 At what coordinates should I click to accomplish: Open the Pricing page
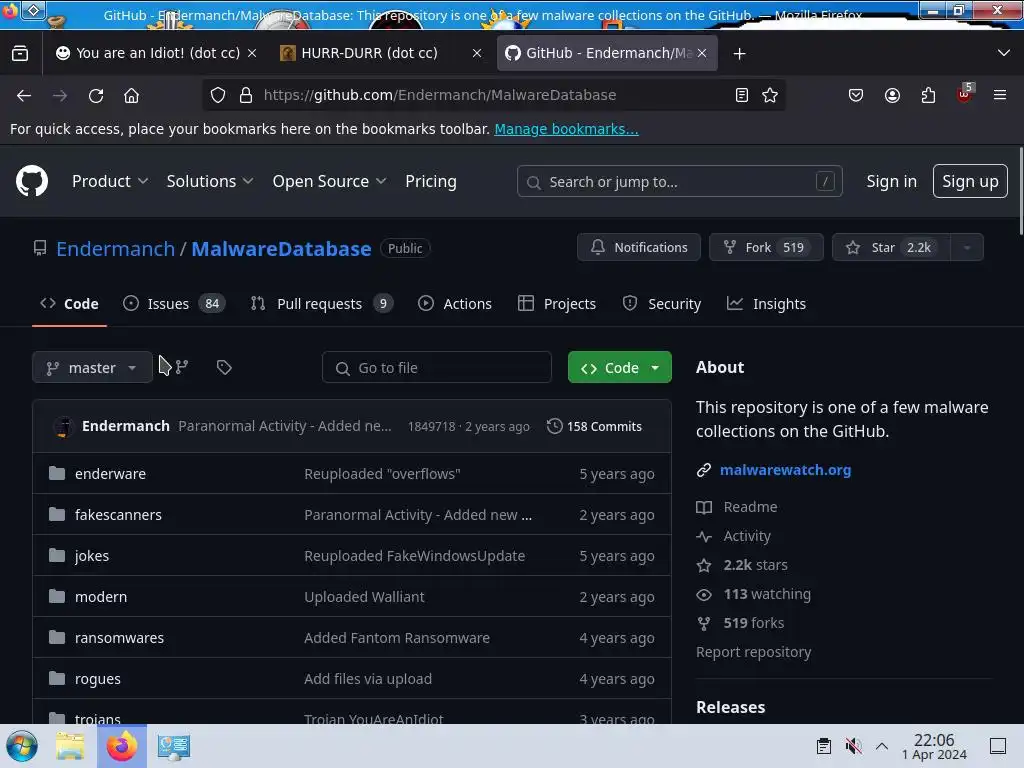pyautogui.click(x=430, y=181)
